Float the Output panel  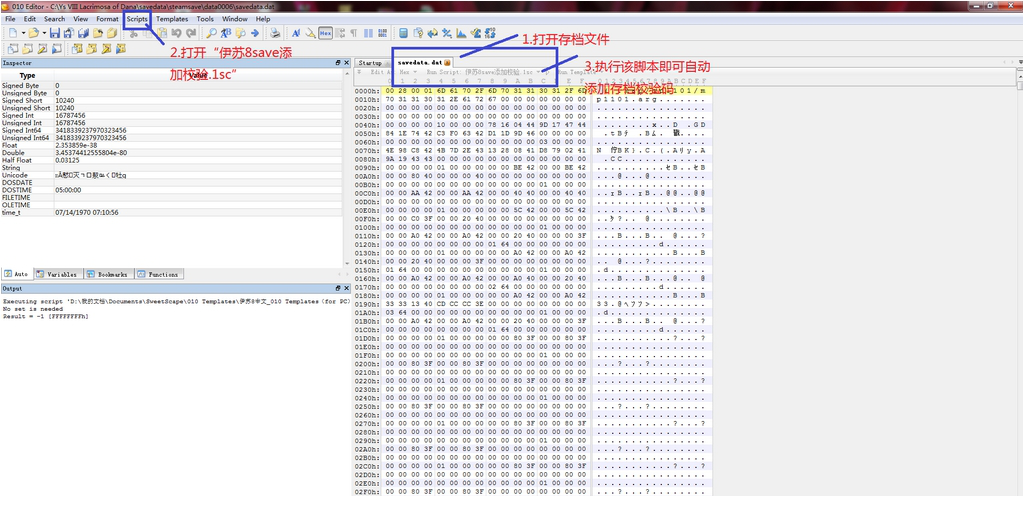click(x=338, y=288)
